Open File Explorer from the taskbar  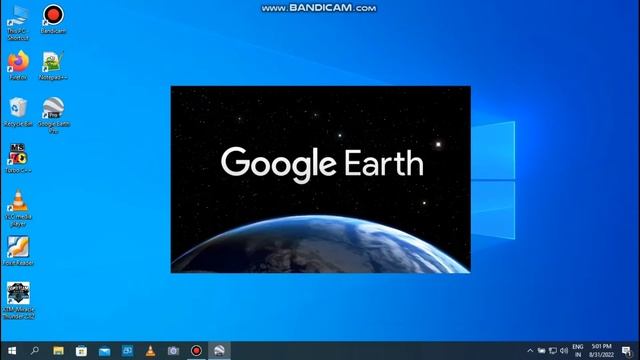58,351
